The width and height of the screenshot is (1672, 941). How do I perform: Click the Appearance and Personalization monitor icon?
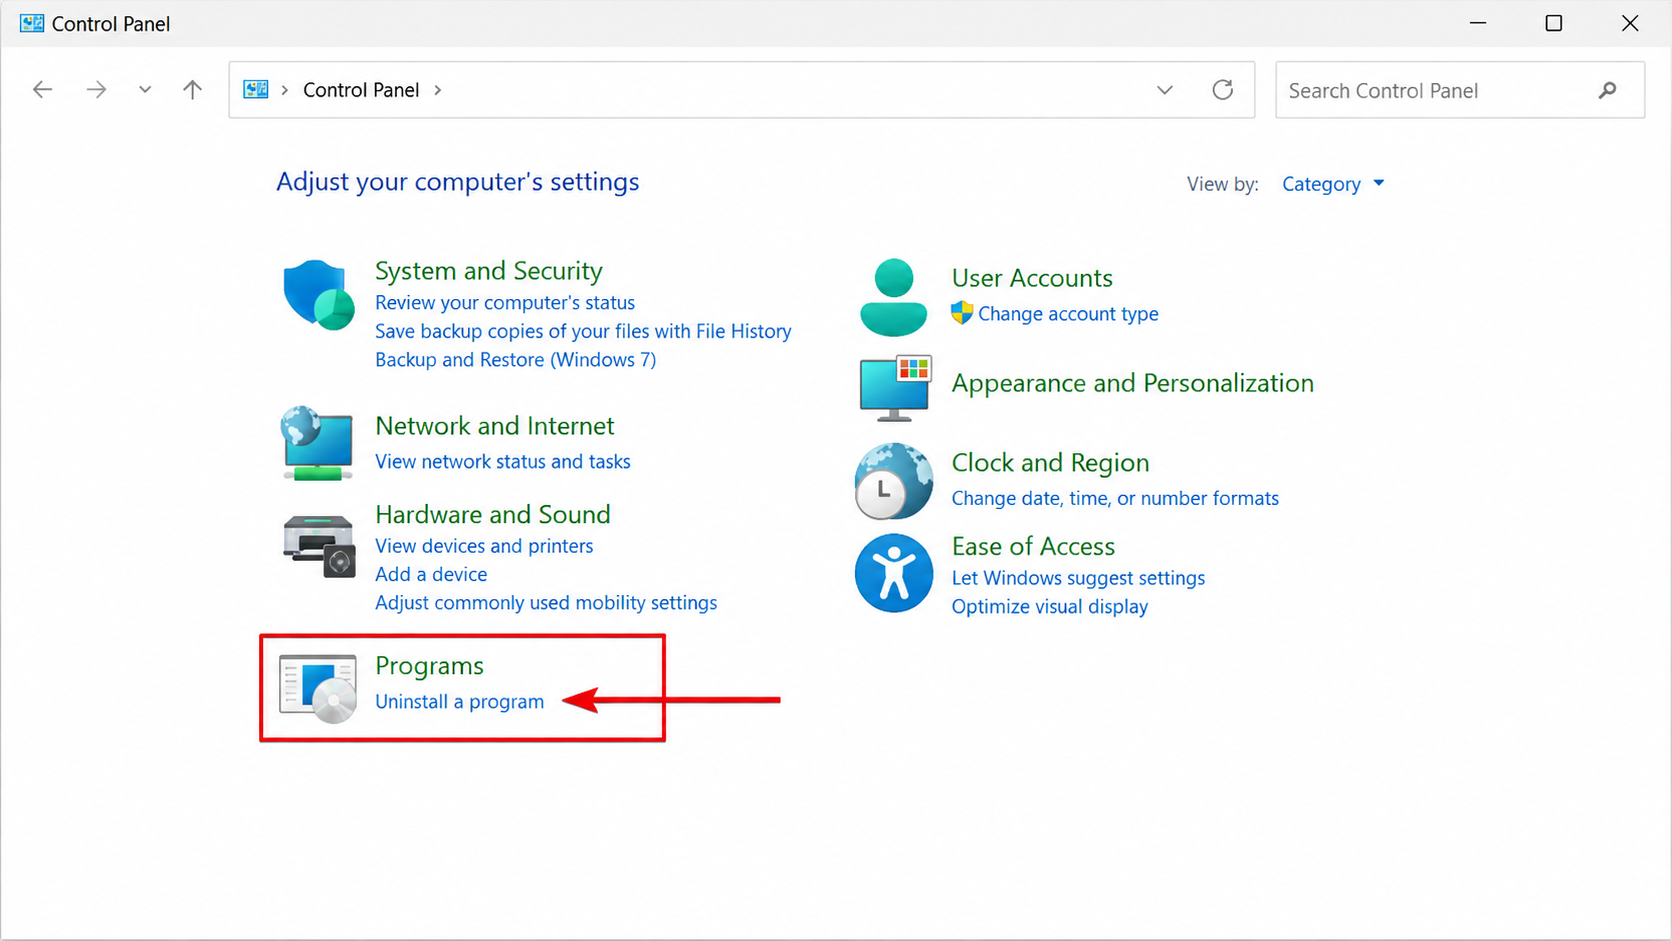tap(895, 388)
